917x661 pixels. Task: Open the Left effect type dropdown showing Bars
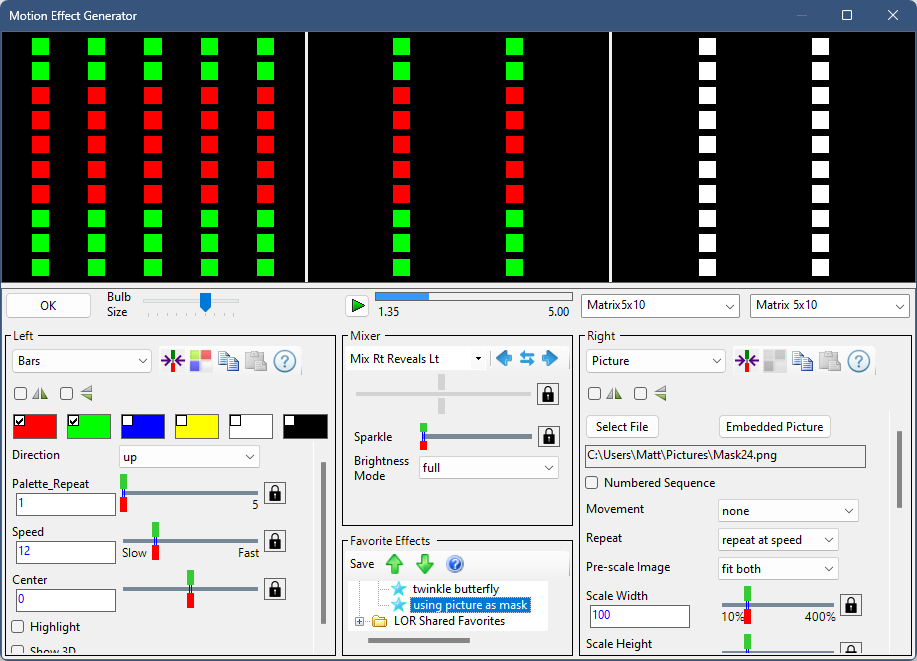point(82,361)
